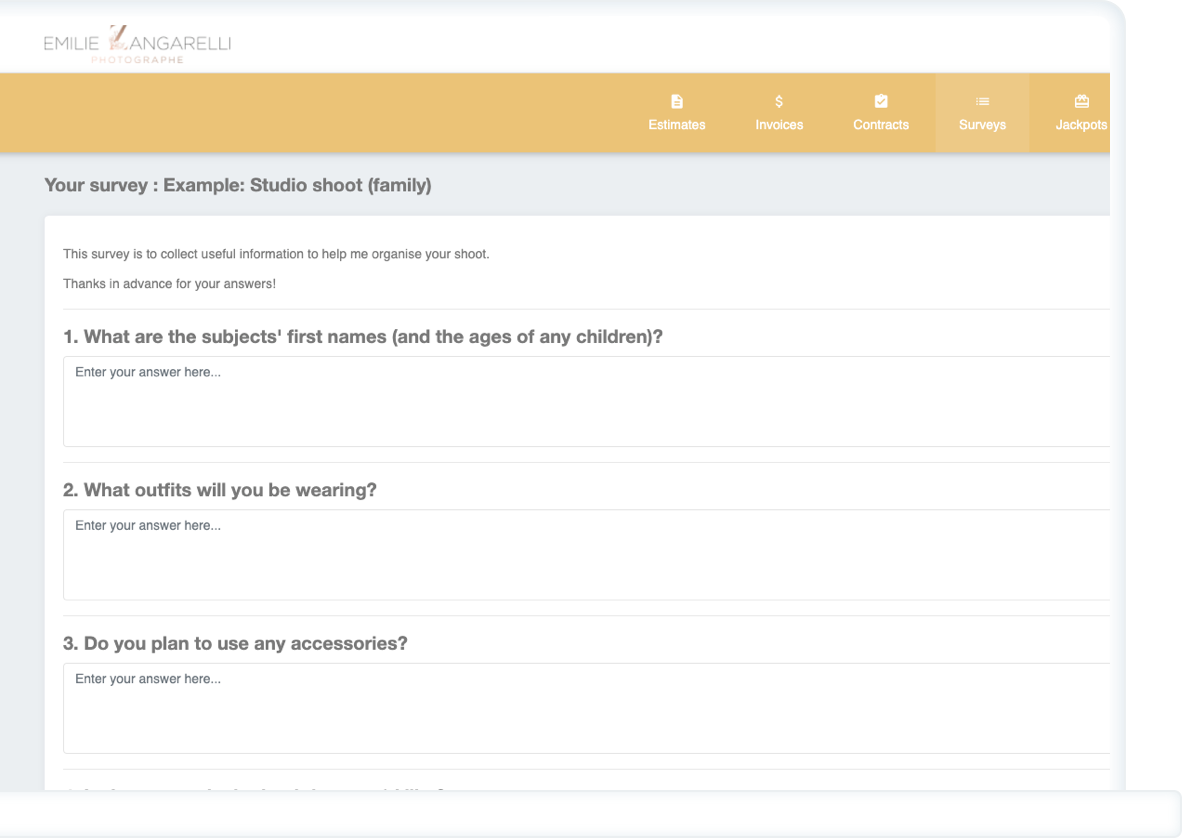Click the survey introduction sentence

pyautogui.click(x=276, y=254)
